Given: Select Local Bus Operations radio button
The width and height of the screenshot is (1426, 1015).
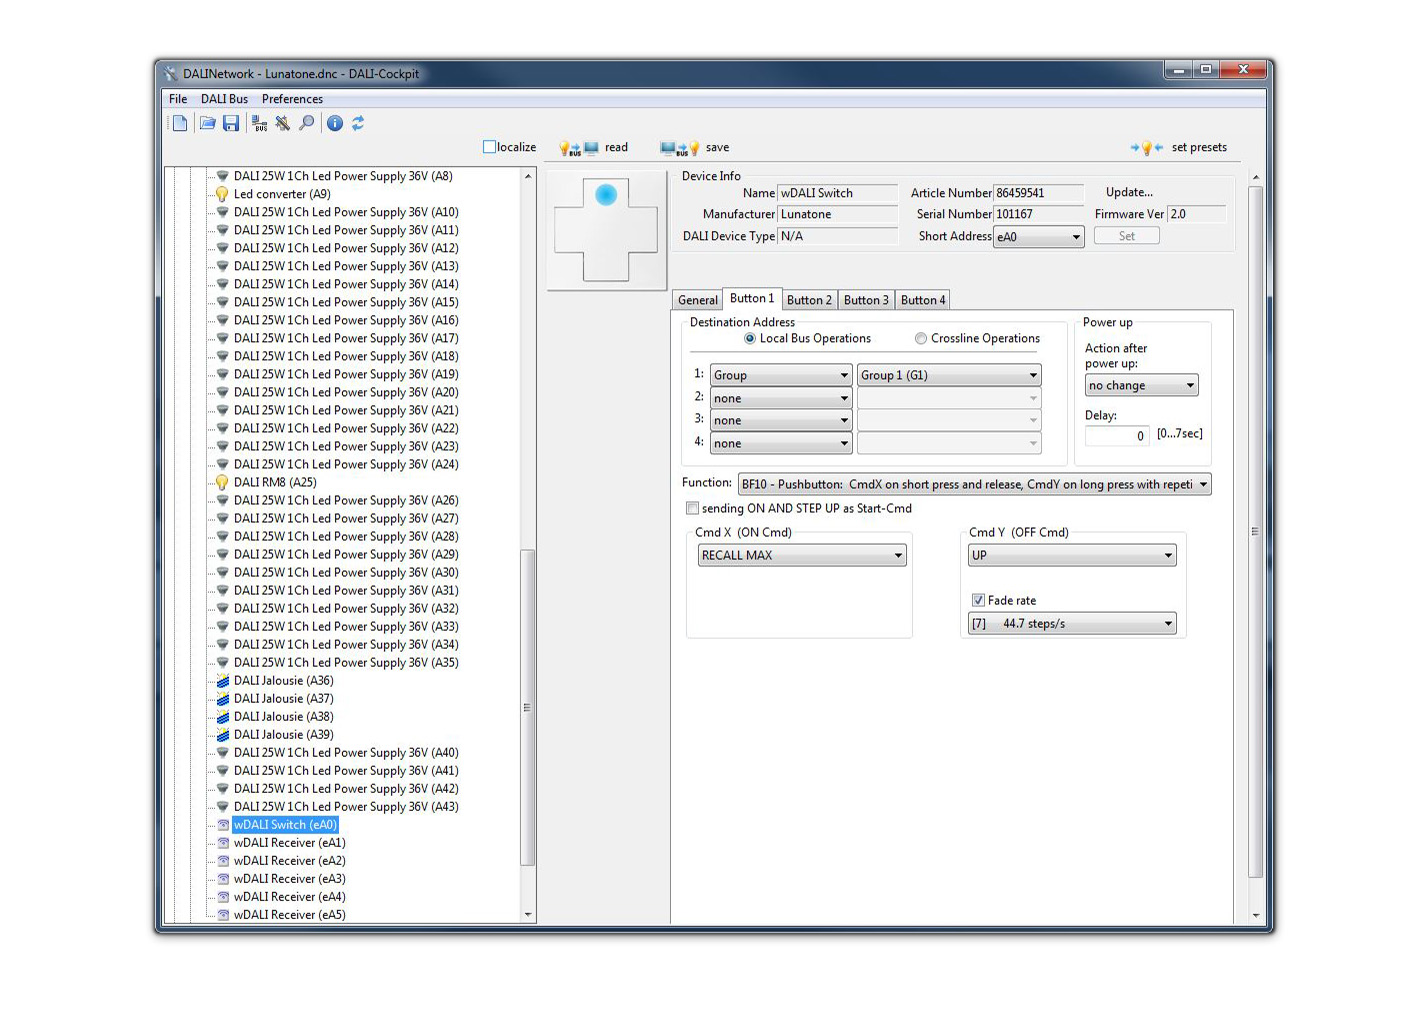Looking at the screenshot, I should click(750, 339).
